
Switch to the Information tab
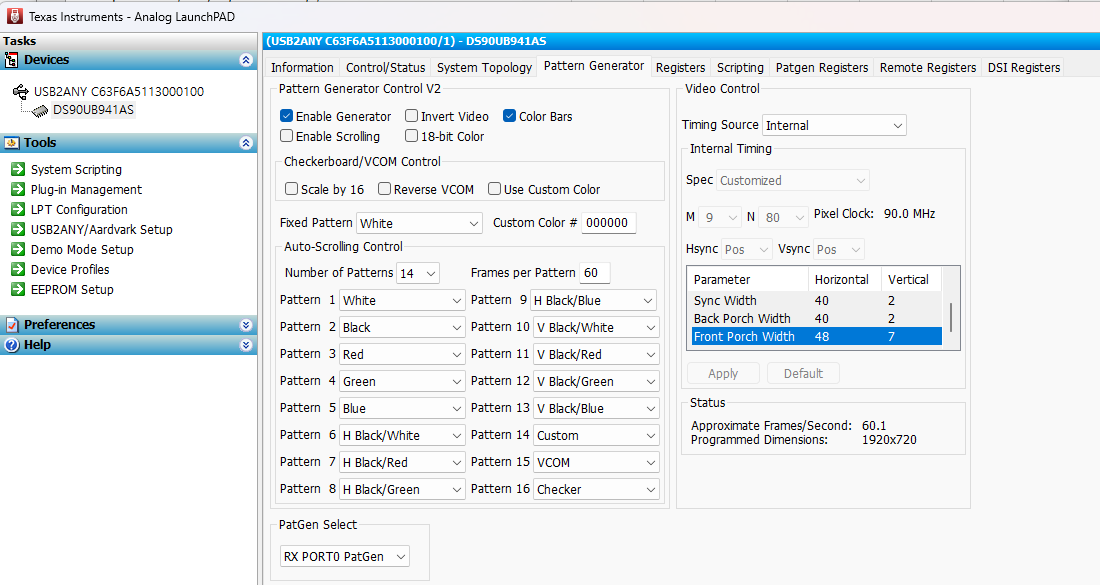coord(302,67)
